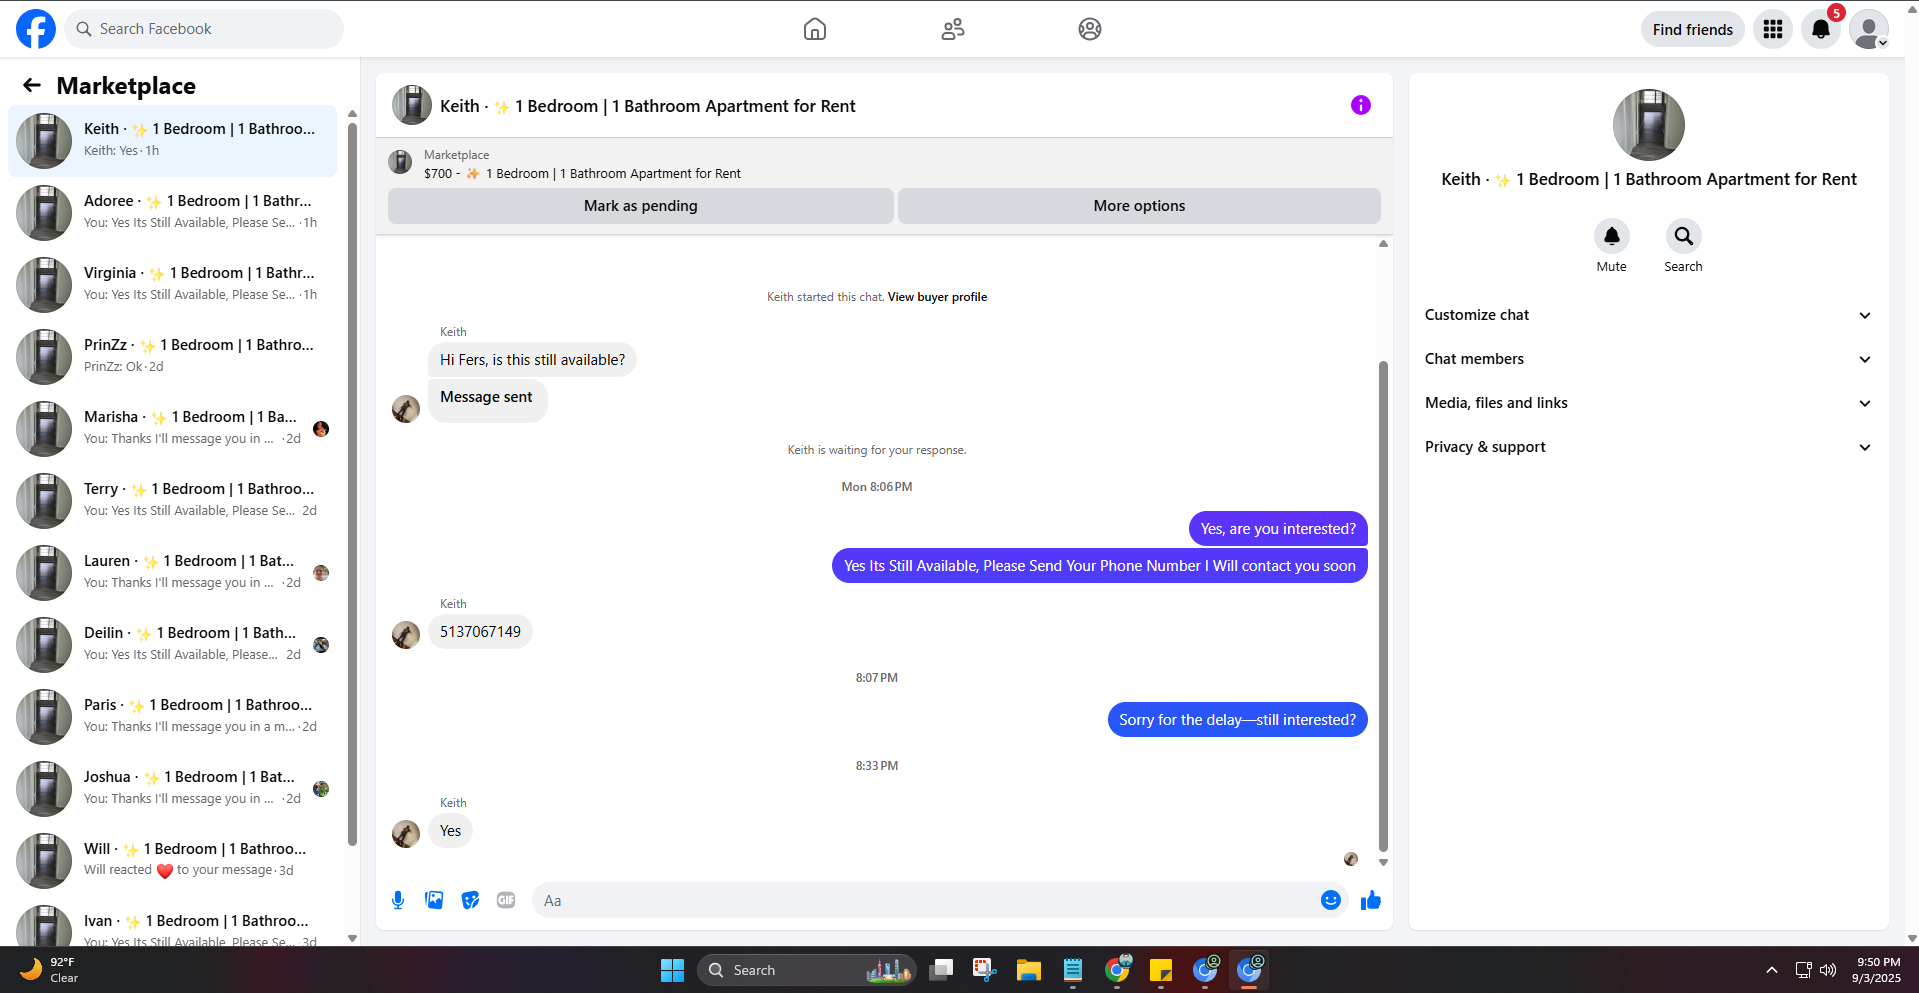Expand Media, files and links section

coord(1648,403)
